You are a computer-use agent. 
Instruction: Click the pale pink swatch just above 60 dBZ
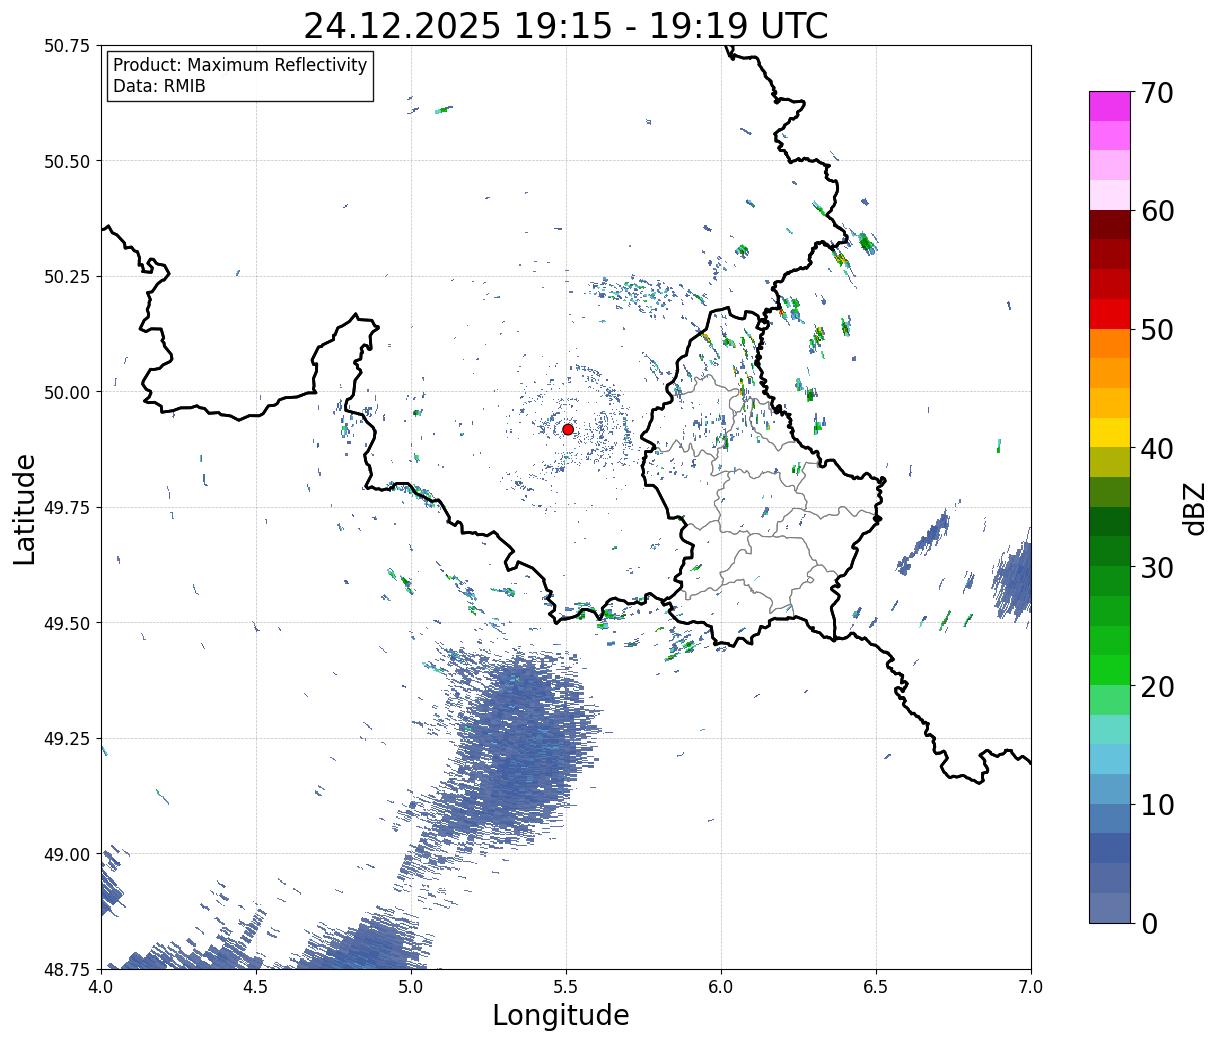1110,195
